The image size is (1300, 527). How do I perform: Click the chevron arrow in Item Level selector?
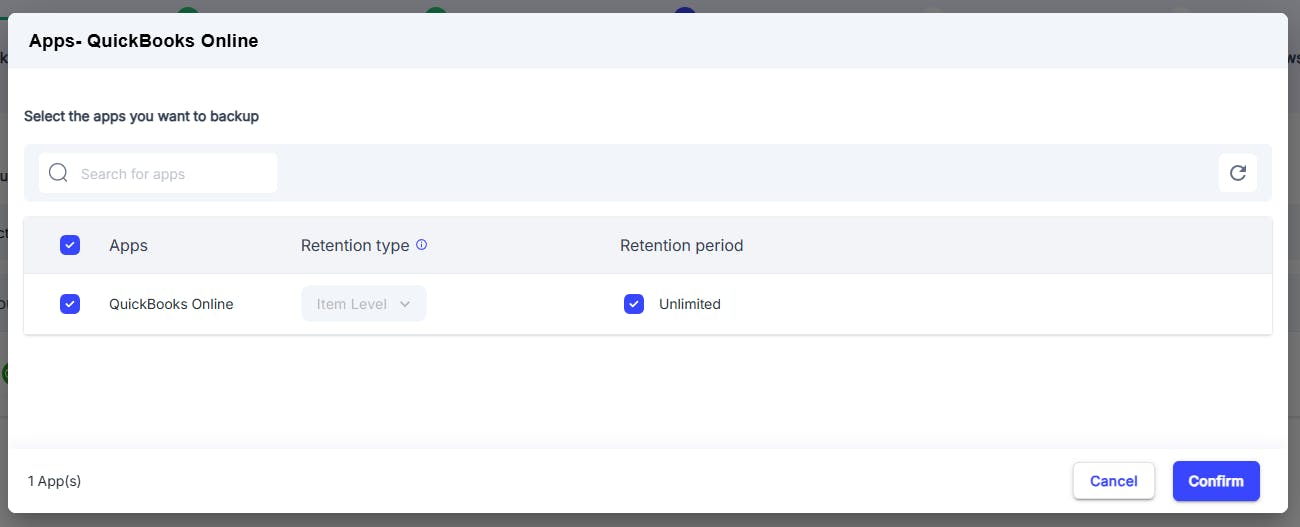click(x=405, y=304)
